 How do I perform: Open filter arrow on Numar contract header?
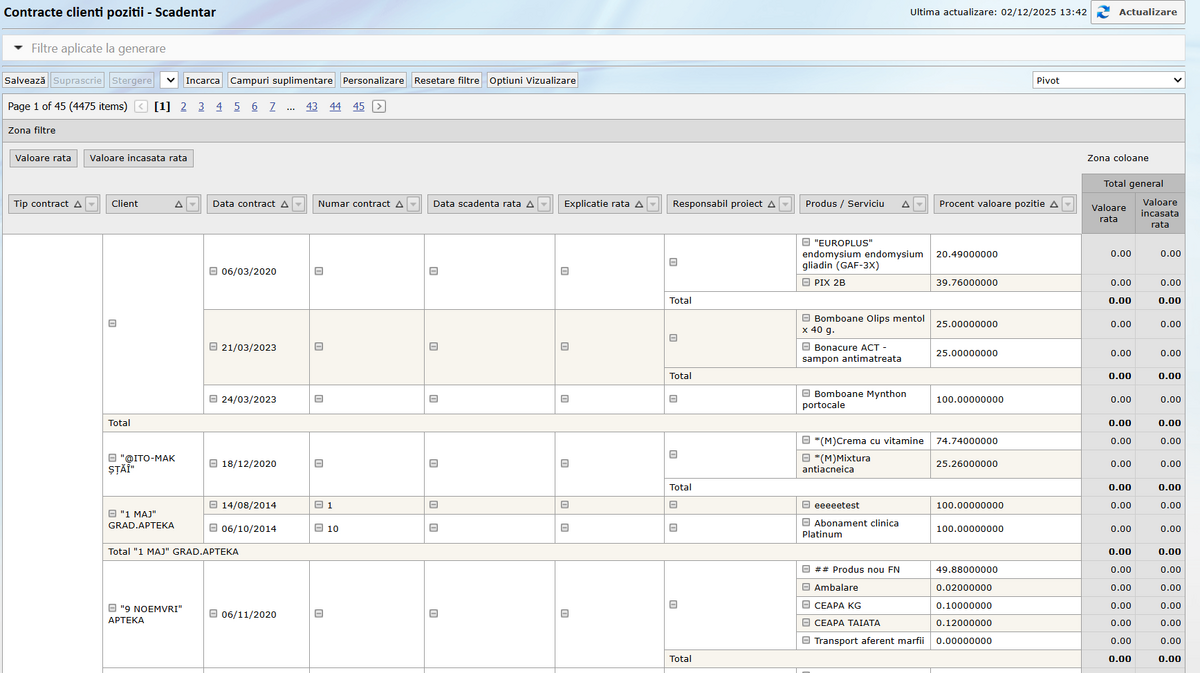point(414,204)
